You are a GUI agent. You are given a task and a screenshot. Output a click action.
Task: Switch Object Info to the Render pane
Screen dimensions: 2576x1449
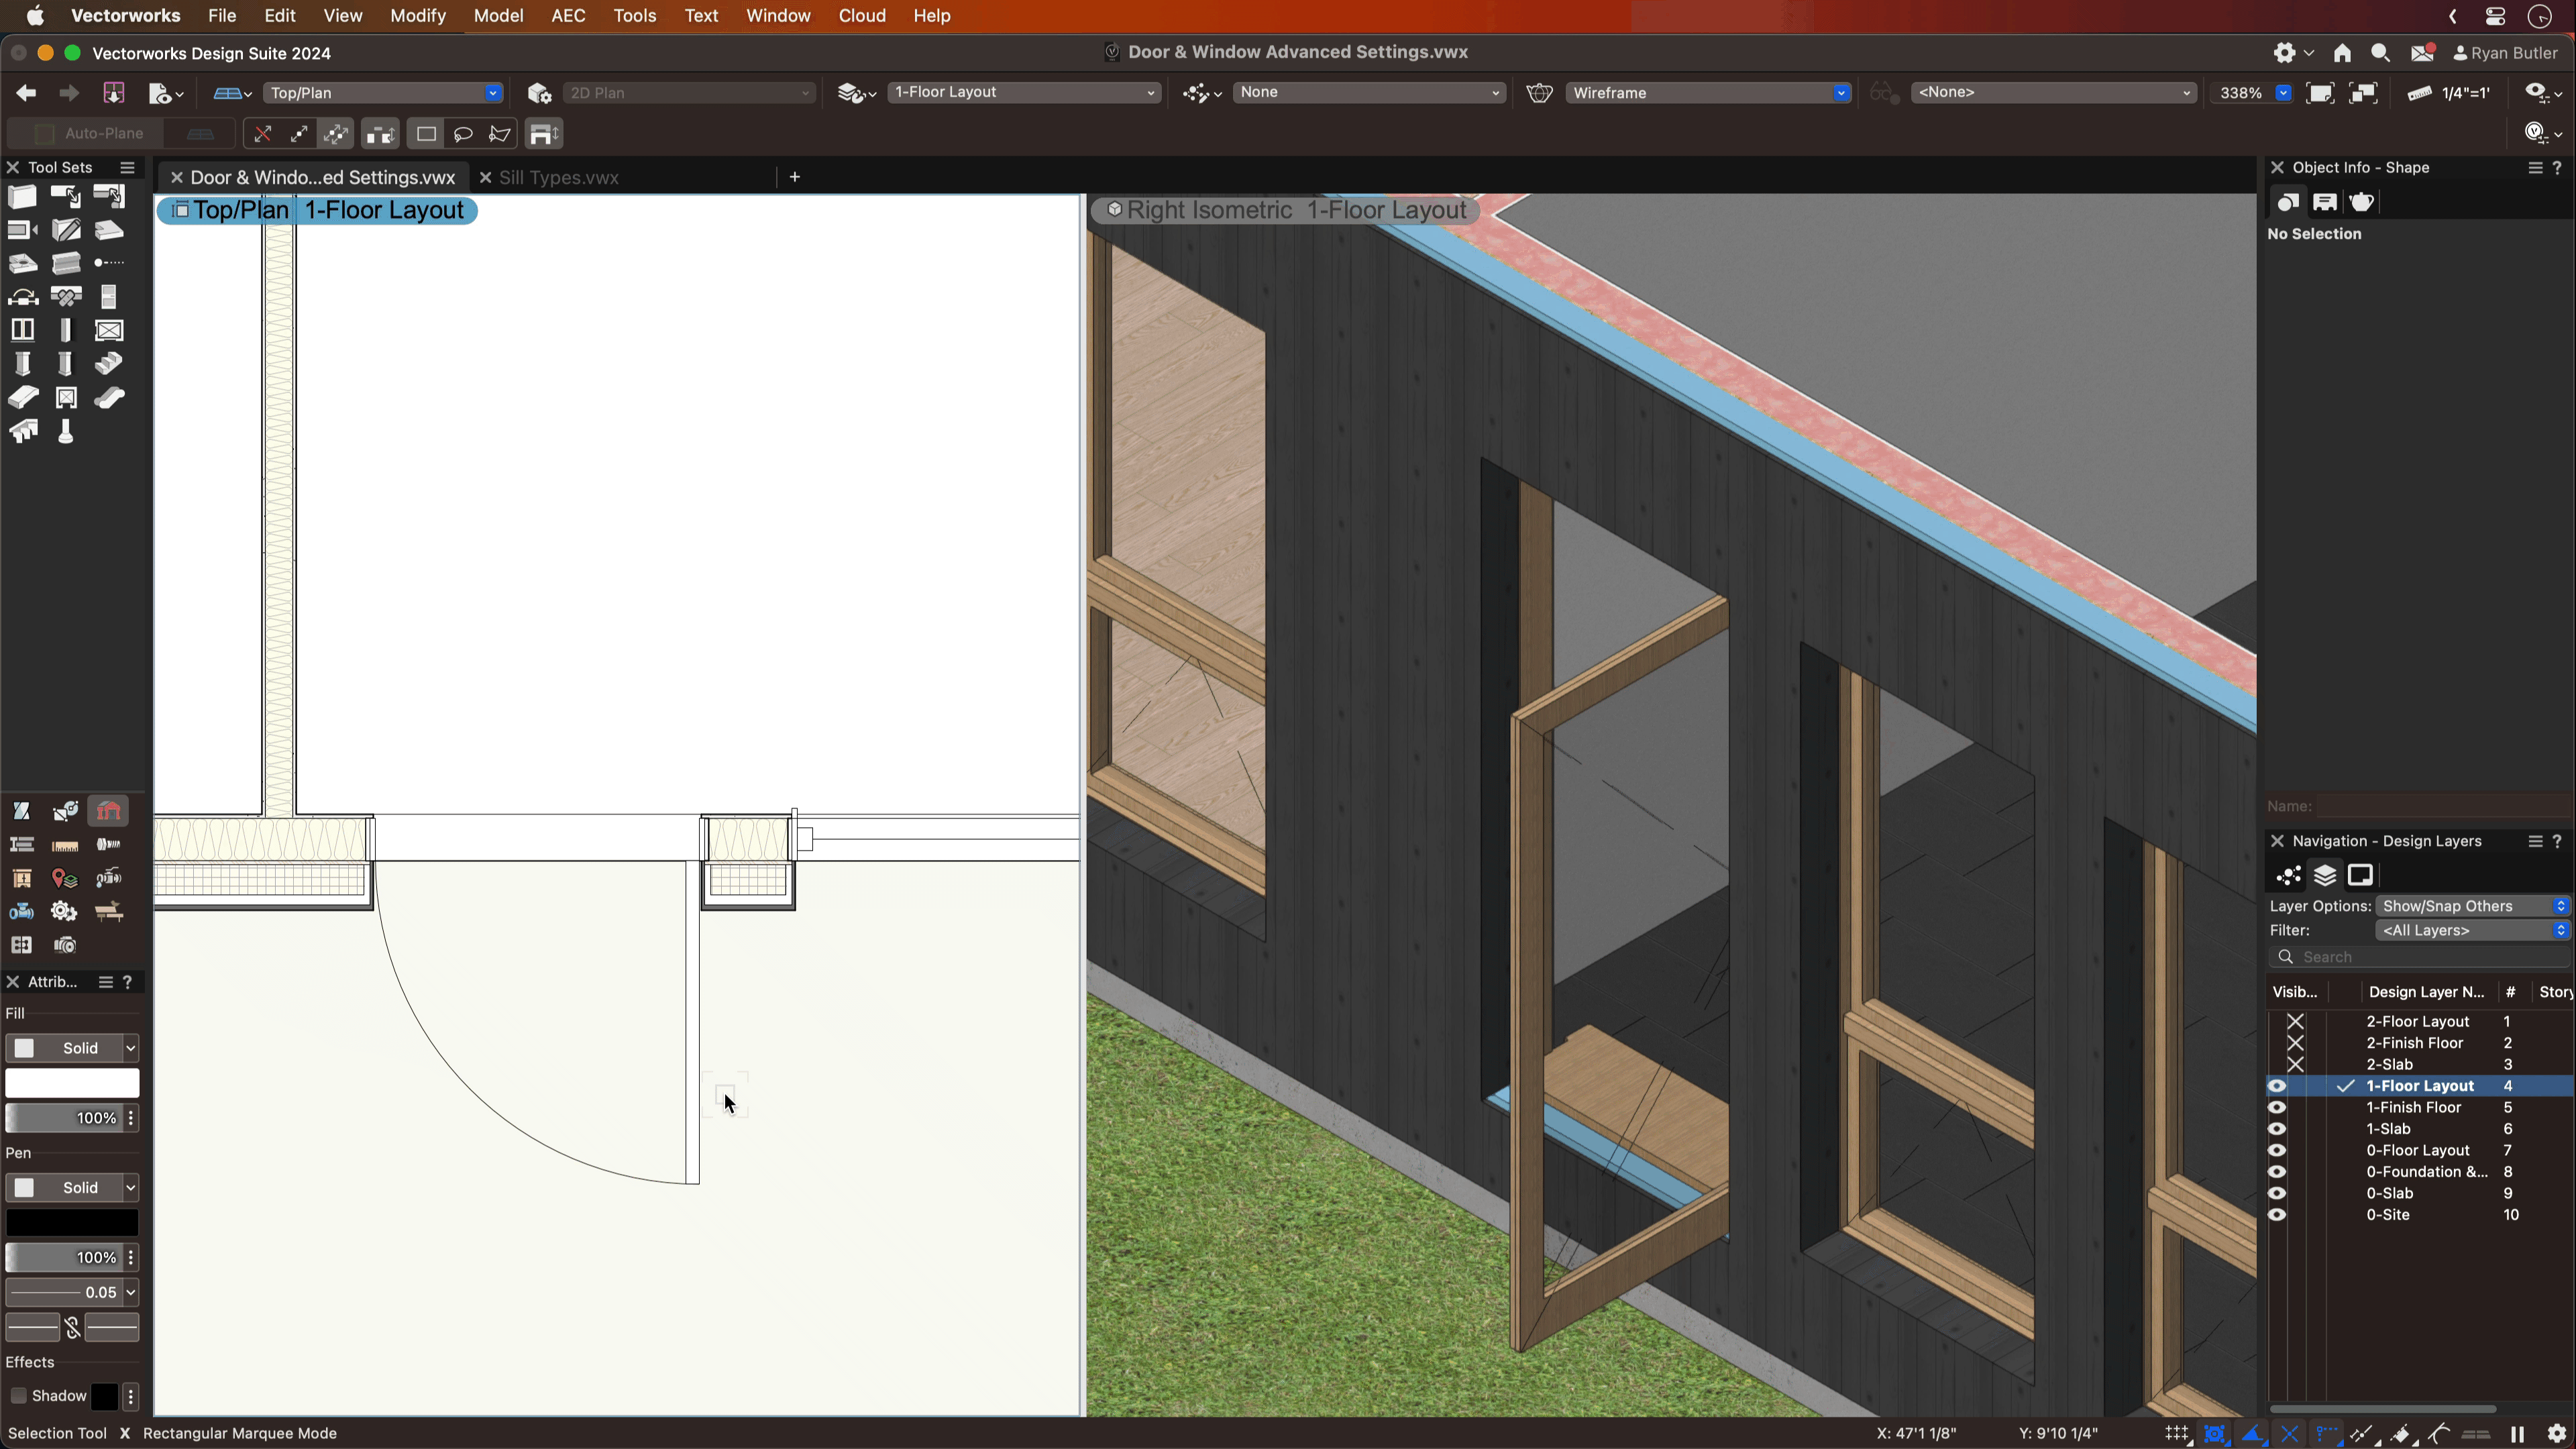coord(2363,202)
